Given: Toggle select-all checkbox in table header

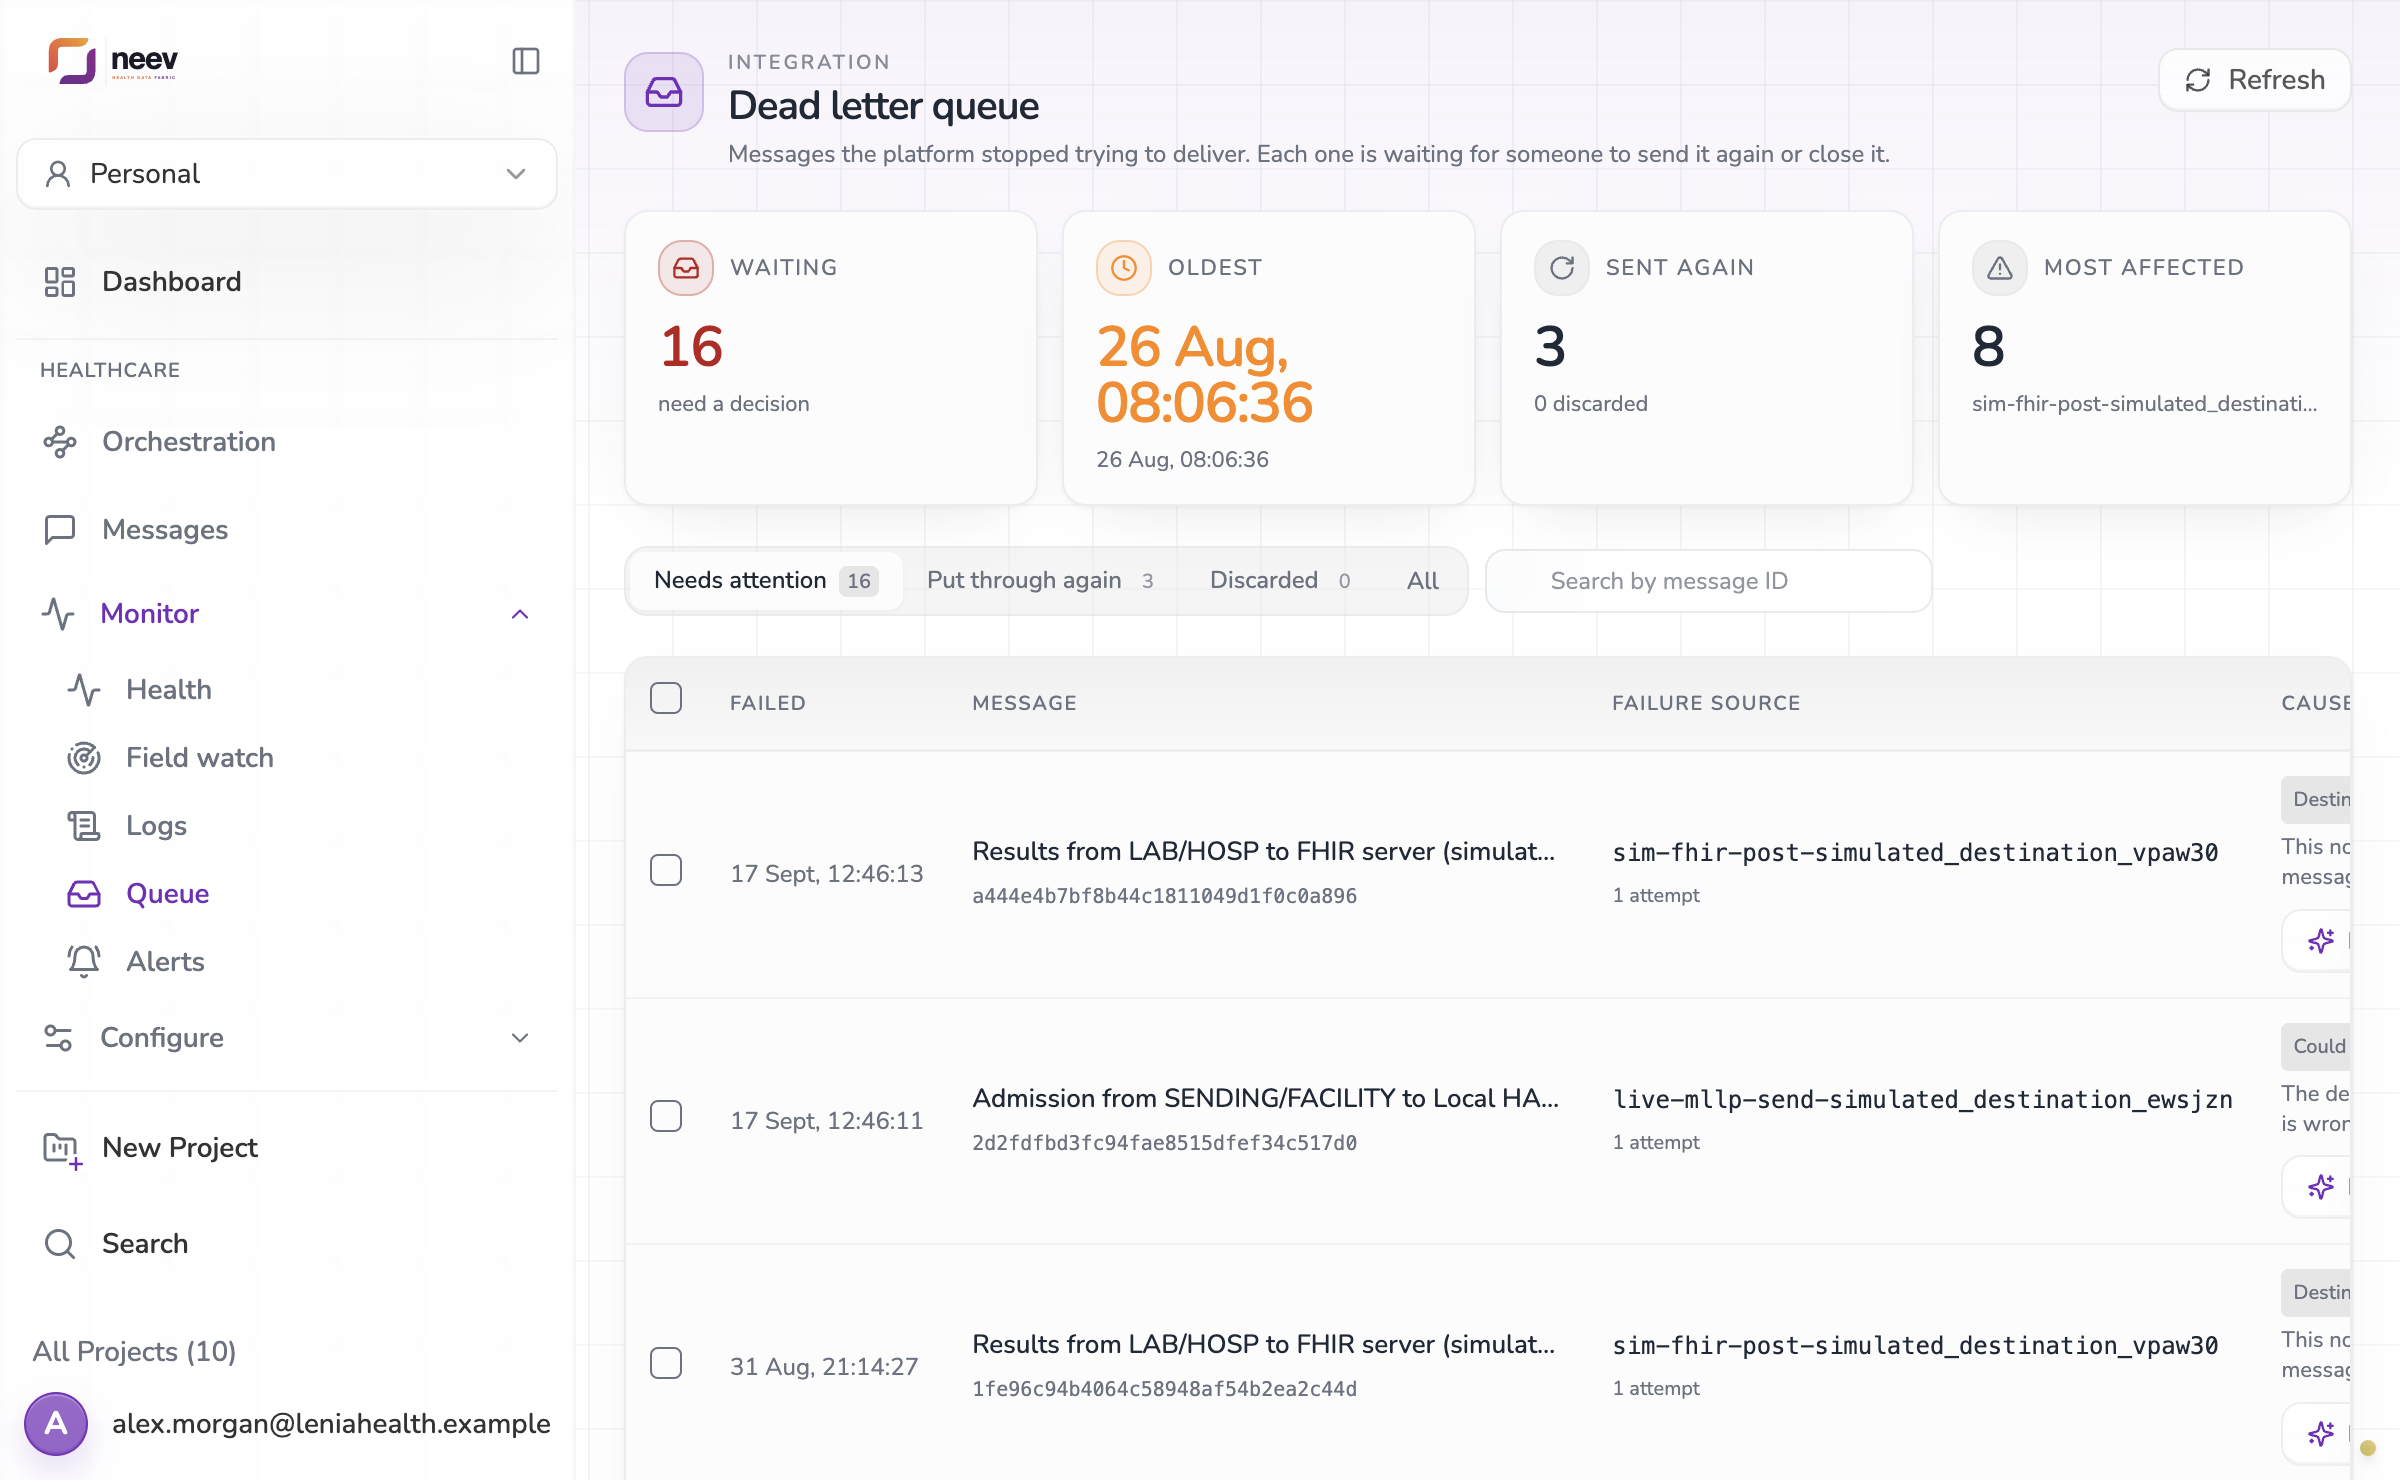Looking at the screenshot, I should coord(666,698).
